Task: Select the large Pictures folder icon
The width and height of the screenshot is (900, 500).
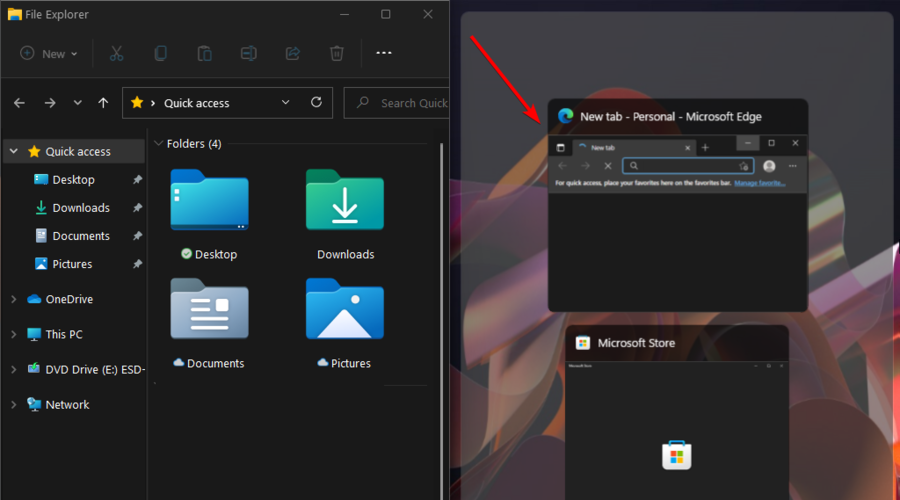Action: [x=344, y=309]
